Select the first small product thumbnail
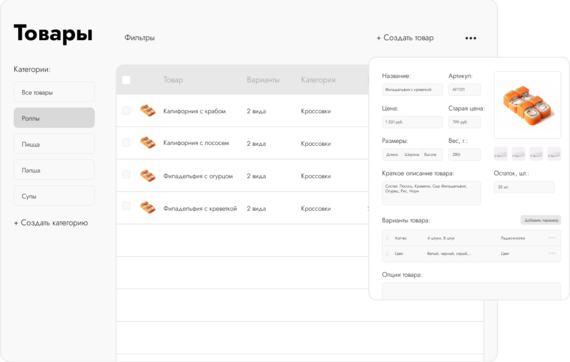This screenshot has width=570, height=362. [x=501, y=154]
